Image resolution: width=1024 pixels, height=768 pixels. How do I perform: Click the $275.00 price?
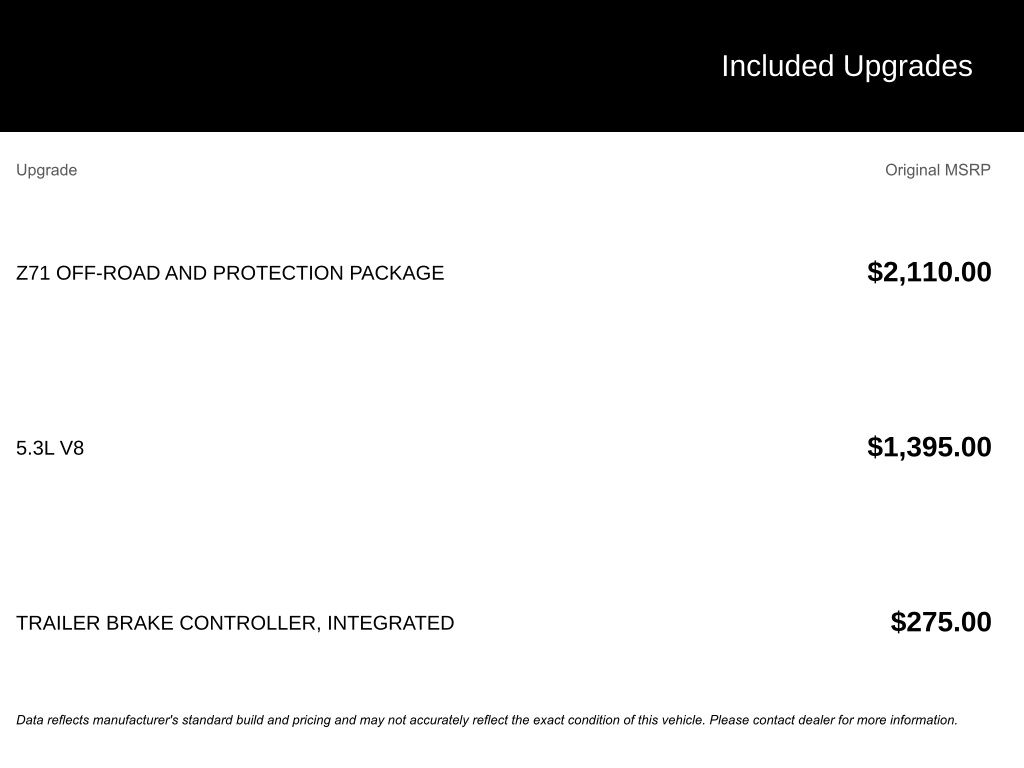coord(941,622)
